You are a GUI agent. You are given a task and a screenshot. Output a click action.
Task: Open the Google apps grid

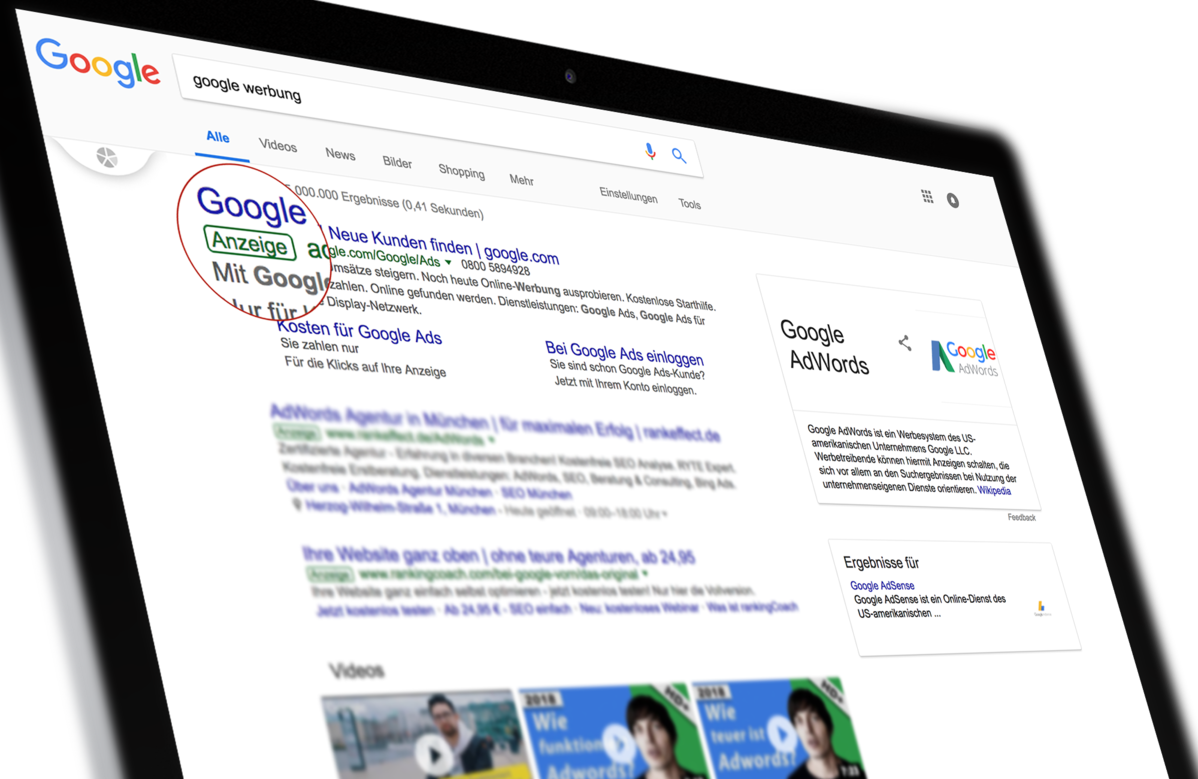(x=927, y=197)
